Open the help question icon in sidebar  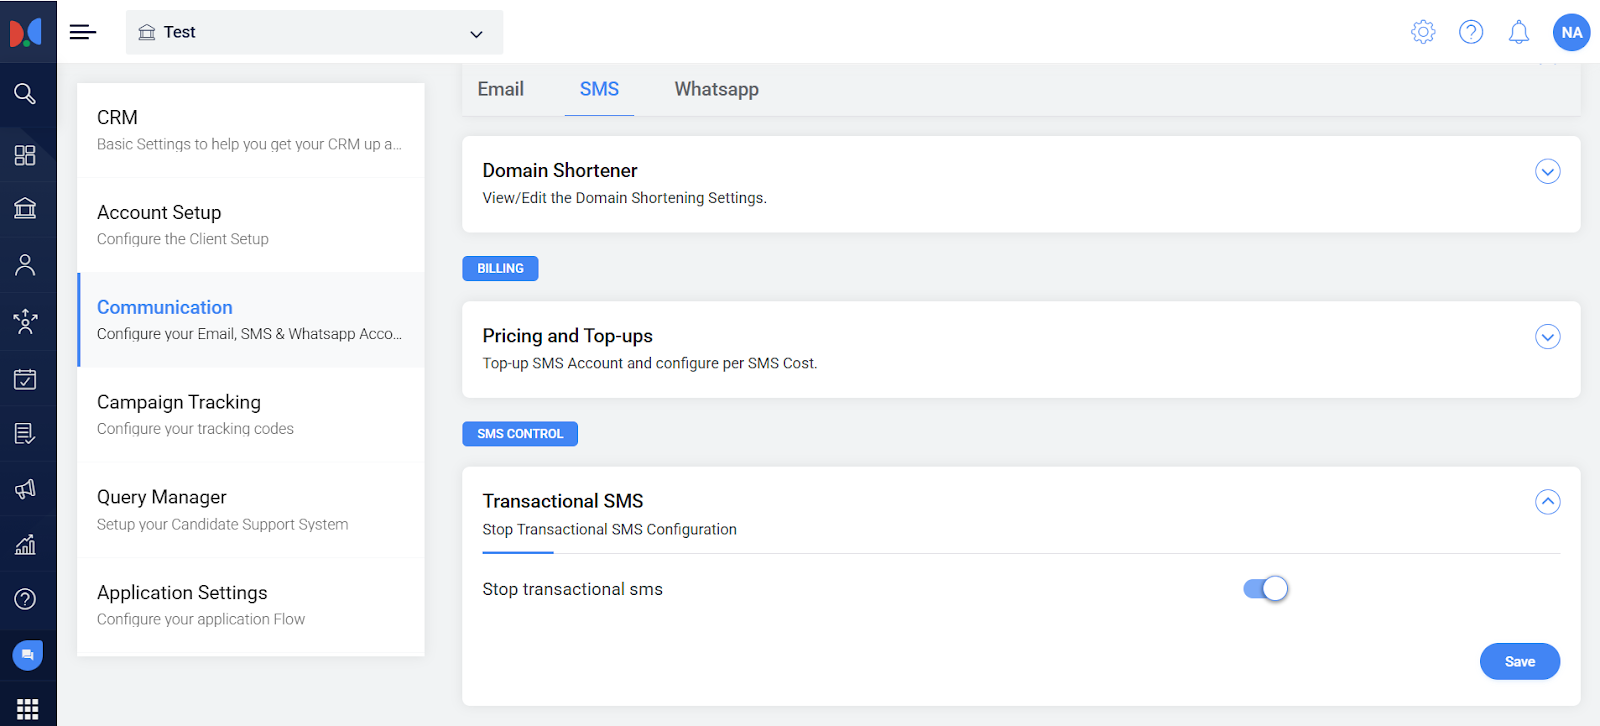point(25,599)
